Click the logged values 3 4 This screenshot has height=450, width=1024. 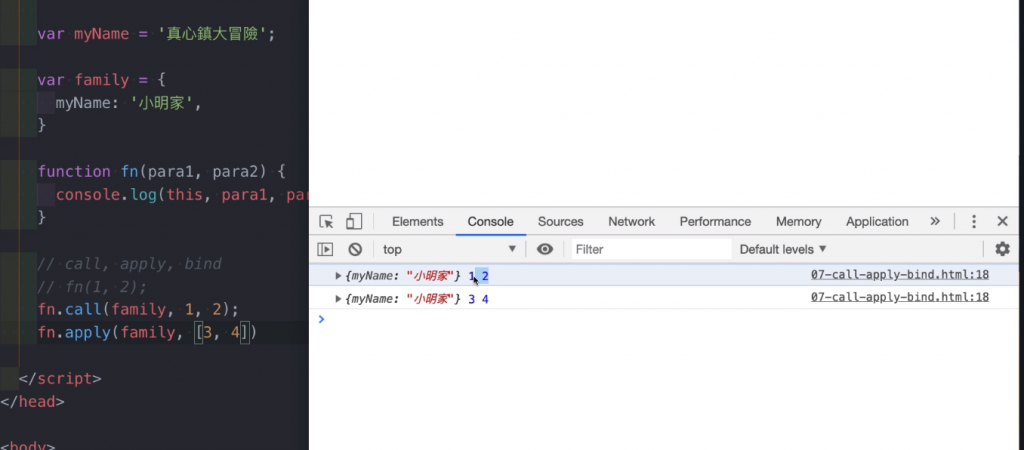[x=479, y=299]
